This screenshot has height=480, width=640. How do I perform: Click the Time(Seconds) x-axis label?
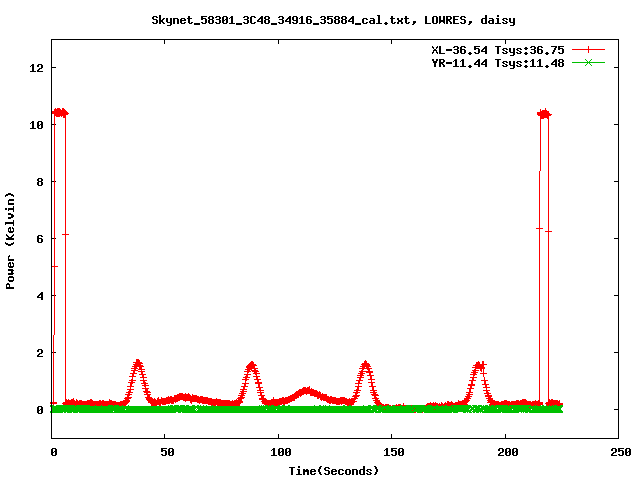pyautogui.click(x=333, y=471)
